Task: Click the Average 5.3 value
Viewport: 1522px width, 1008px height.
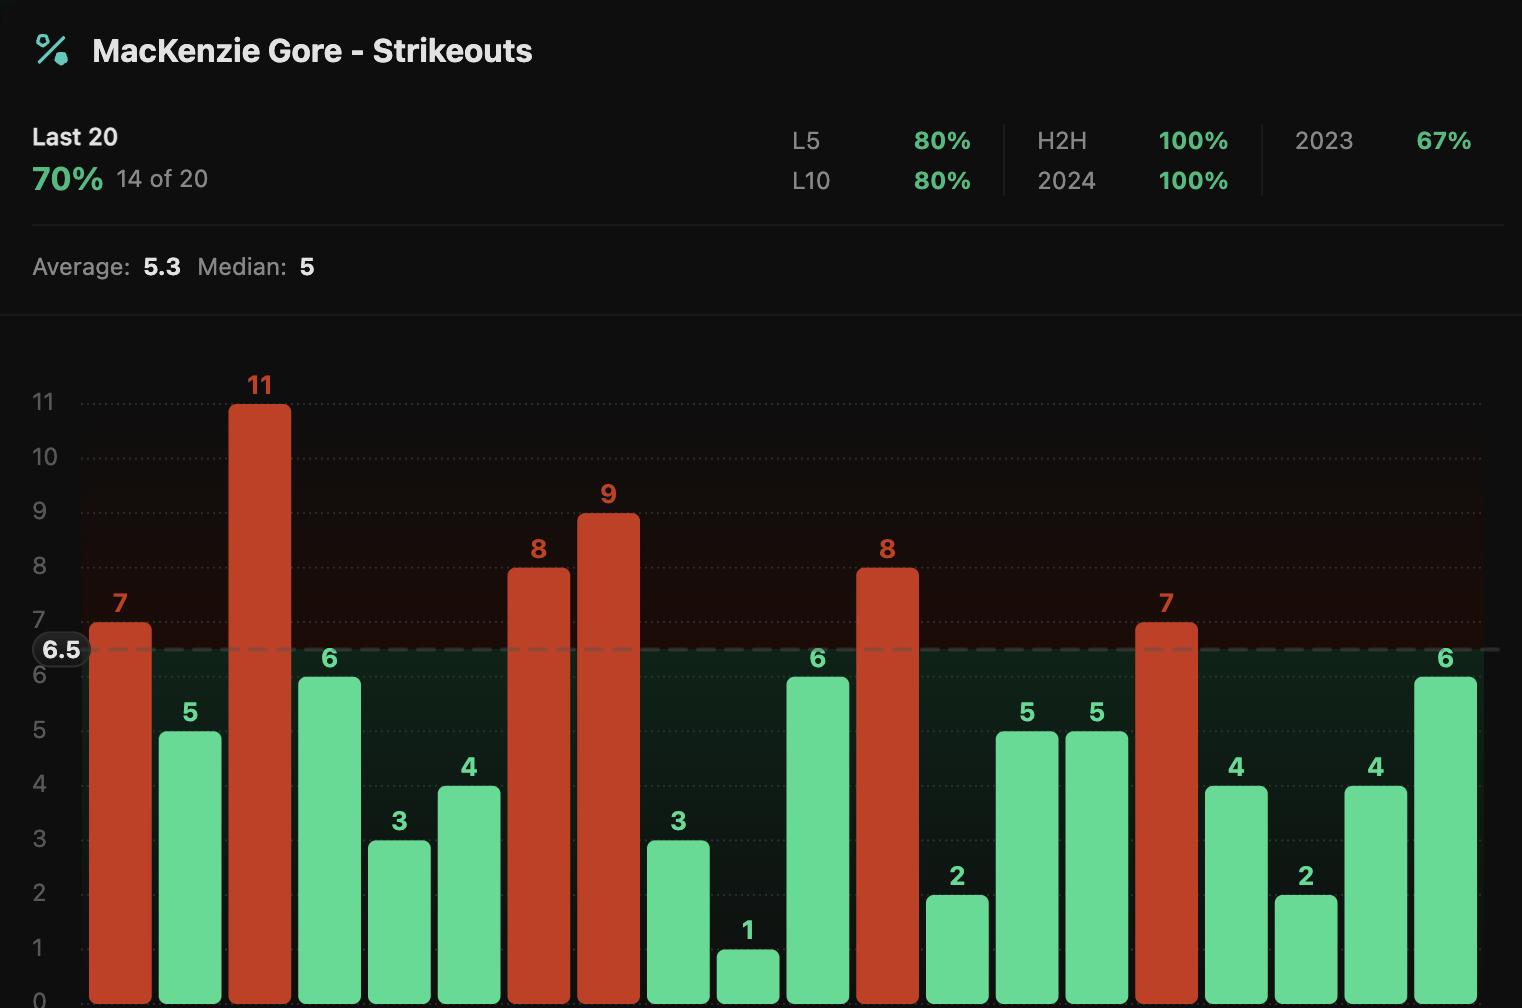Action: (x=162, y=267)
